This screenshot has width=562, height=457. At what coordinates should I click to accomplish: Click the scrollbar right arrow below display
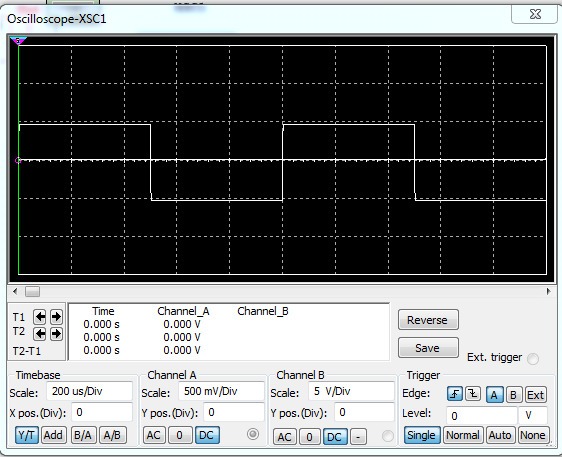coord(548,291)
